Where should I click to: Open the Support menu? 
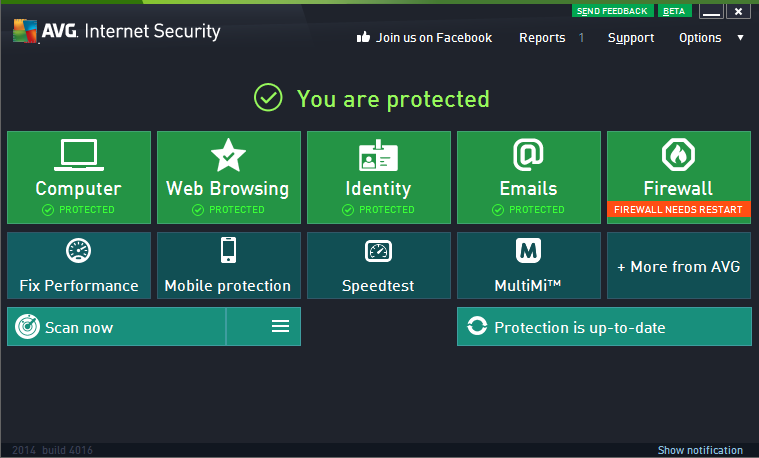coord(631,38)
